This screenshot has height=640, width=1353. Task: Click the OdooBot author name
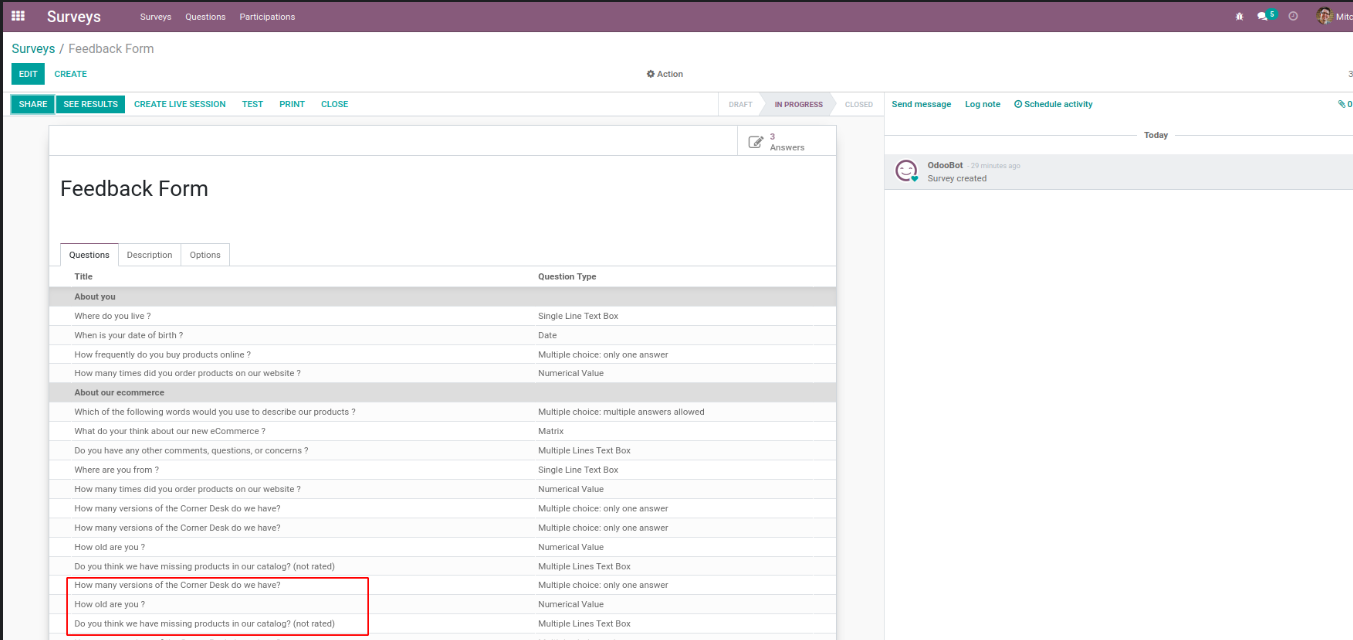(x=944, y=165)
